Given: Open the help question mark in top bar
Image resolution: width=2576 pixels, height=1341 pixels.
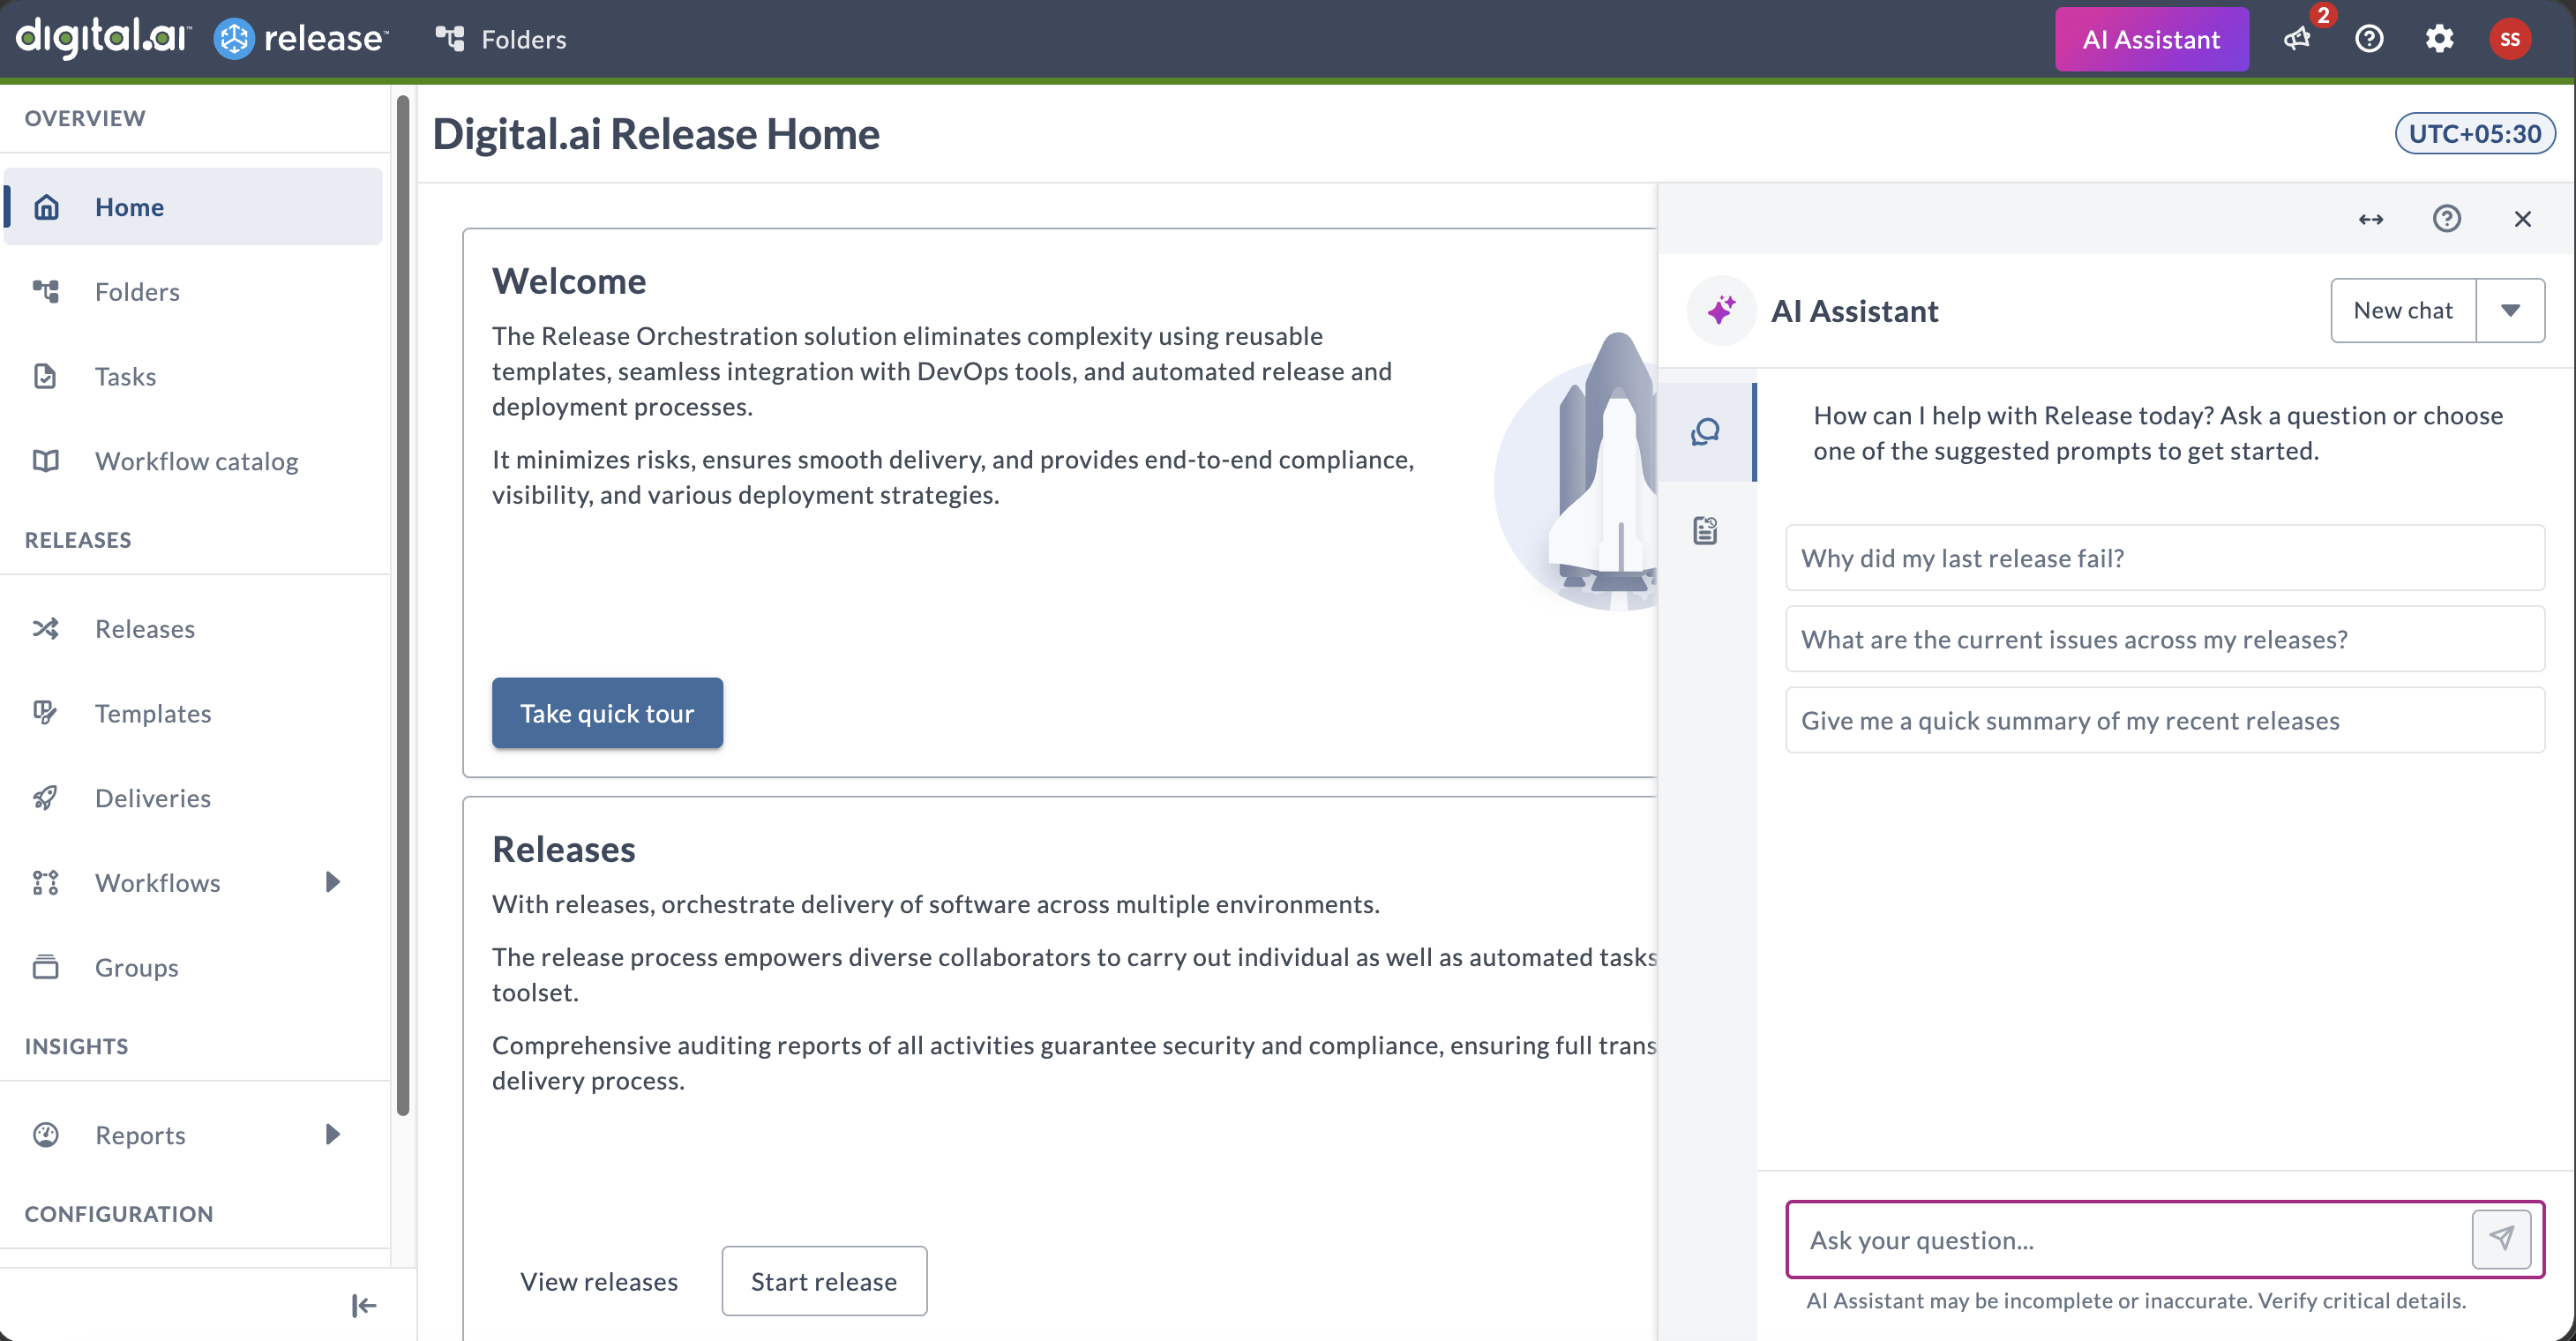Looking at the screenshot, I should [x=2369, y=39].
